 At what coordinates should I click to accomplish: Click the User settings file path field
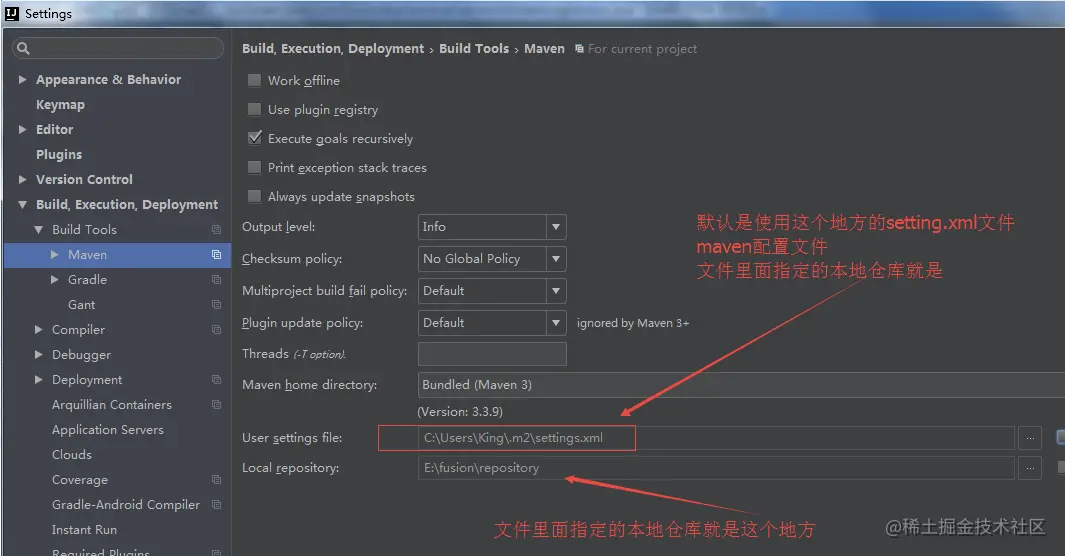tap(716, 438)
